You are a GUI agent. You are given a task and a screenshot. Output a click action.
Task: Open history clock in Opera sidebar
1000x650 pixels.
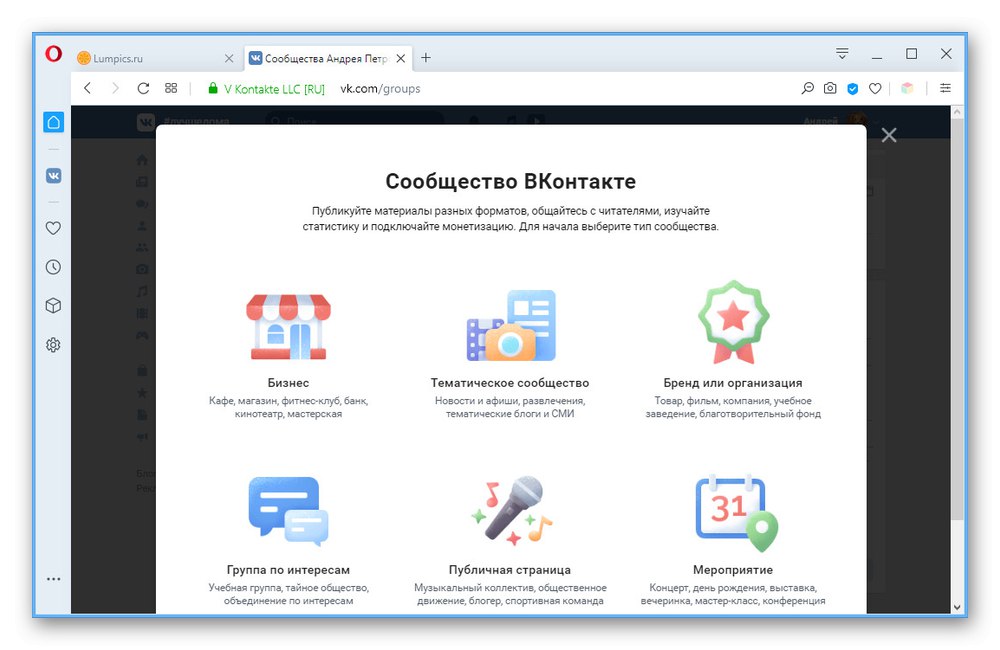tap(54, 267)
